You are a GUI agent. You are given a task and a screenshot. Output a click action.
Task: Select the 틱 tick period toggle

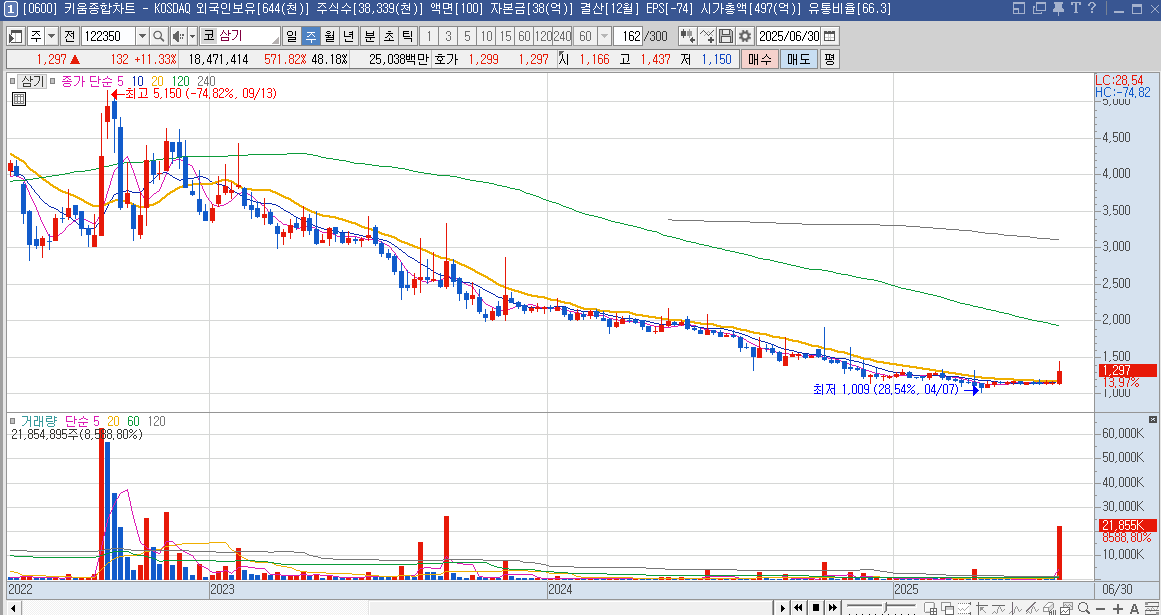point(407,36)
